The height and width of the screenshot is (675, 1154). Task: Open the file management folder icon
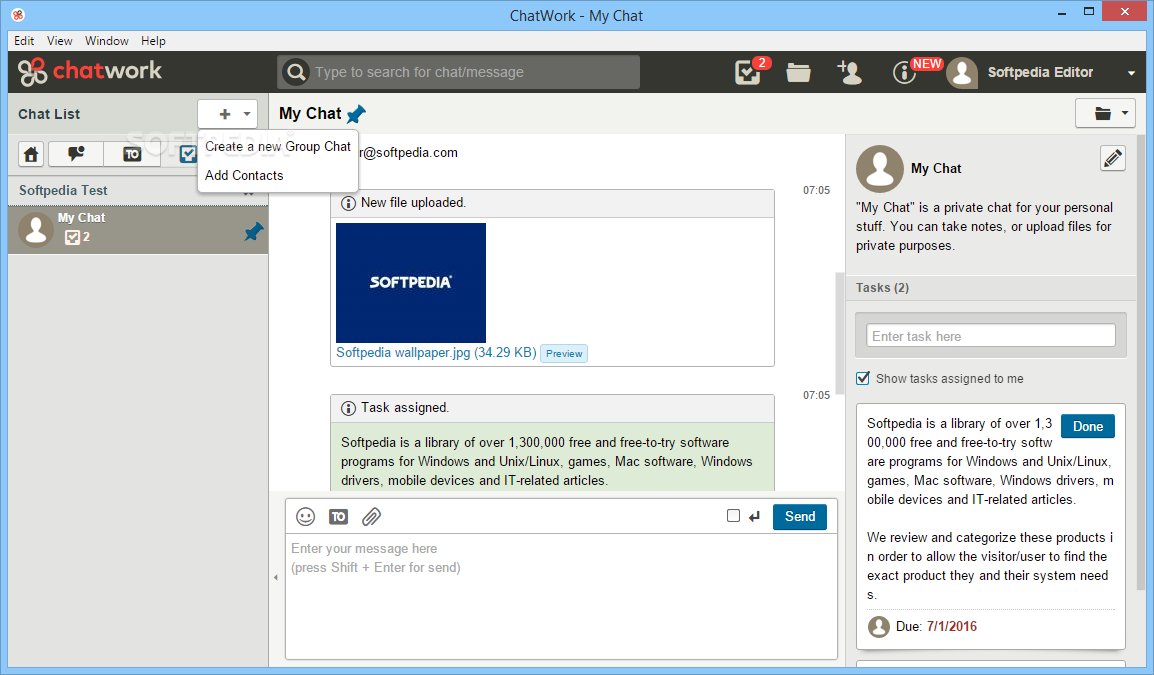coord(798,71)
